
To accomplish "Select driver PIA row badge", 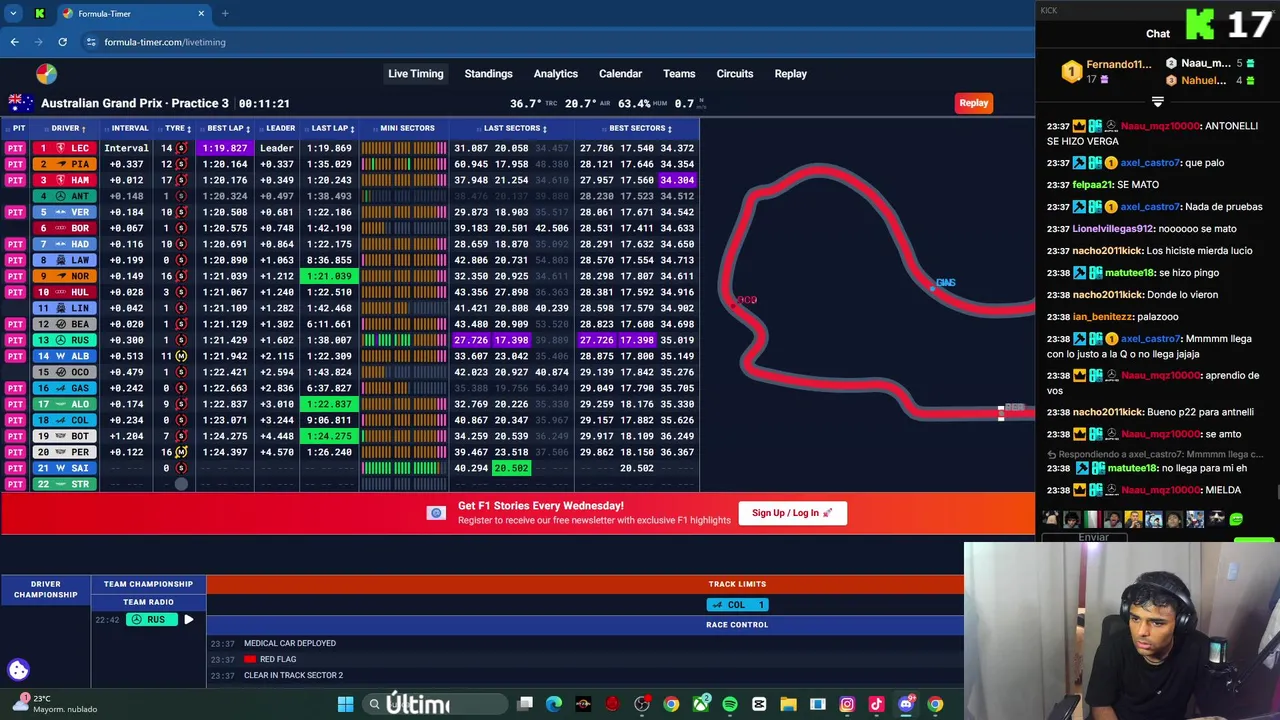I will pyautogui.click(x=65, y=164).
